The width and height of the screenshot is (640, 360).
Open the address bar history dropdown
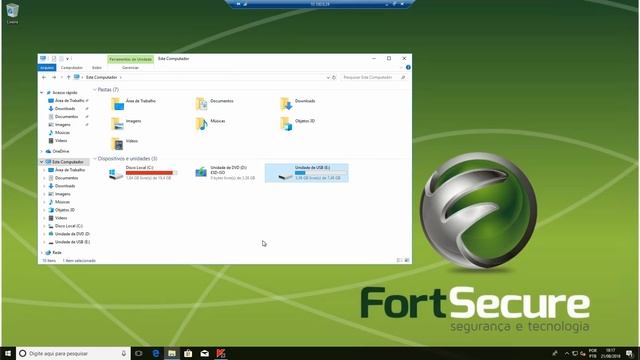point(328,77)
